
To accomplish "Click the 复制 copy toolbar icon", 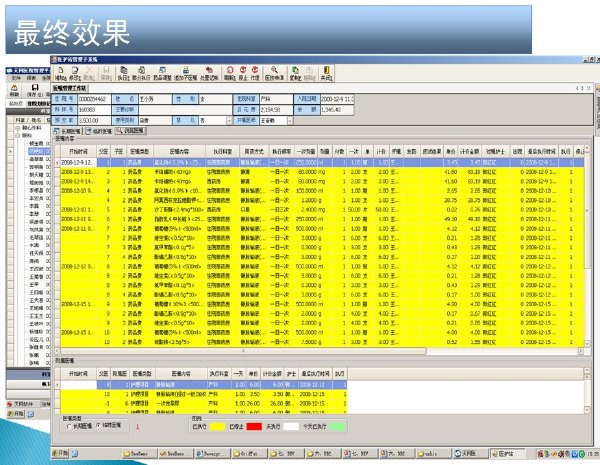I will click(x=295, y=73).
